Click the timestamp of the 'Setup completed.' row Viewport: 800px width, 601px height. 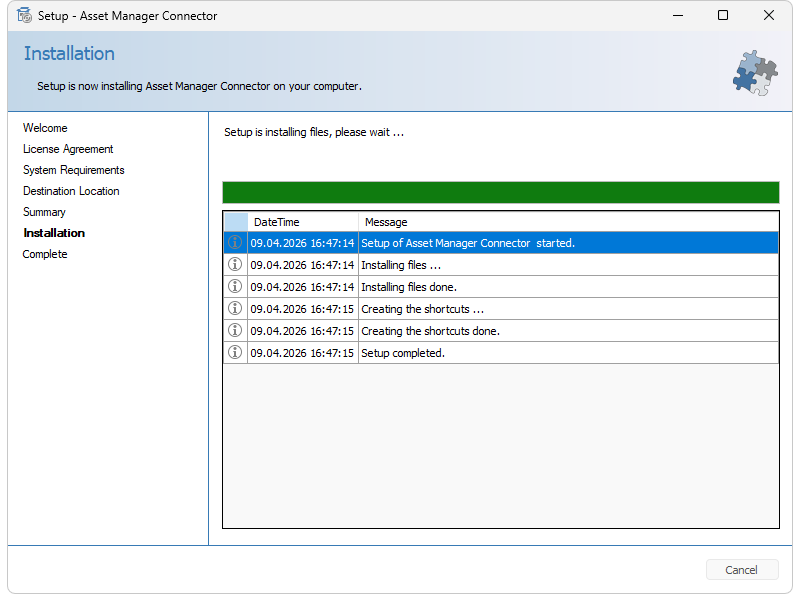302,353
